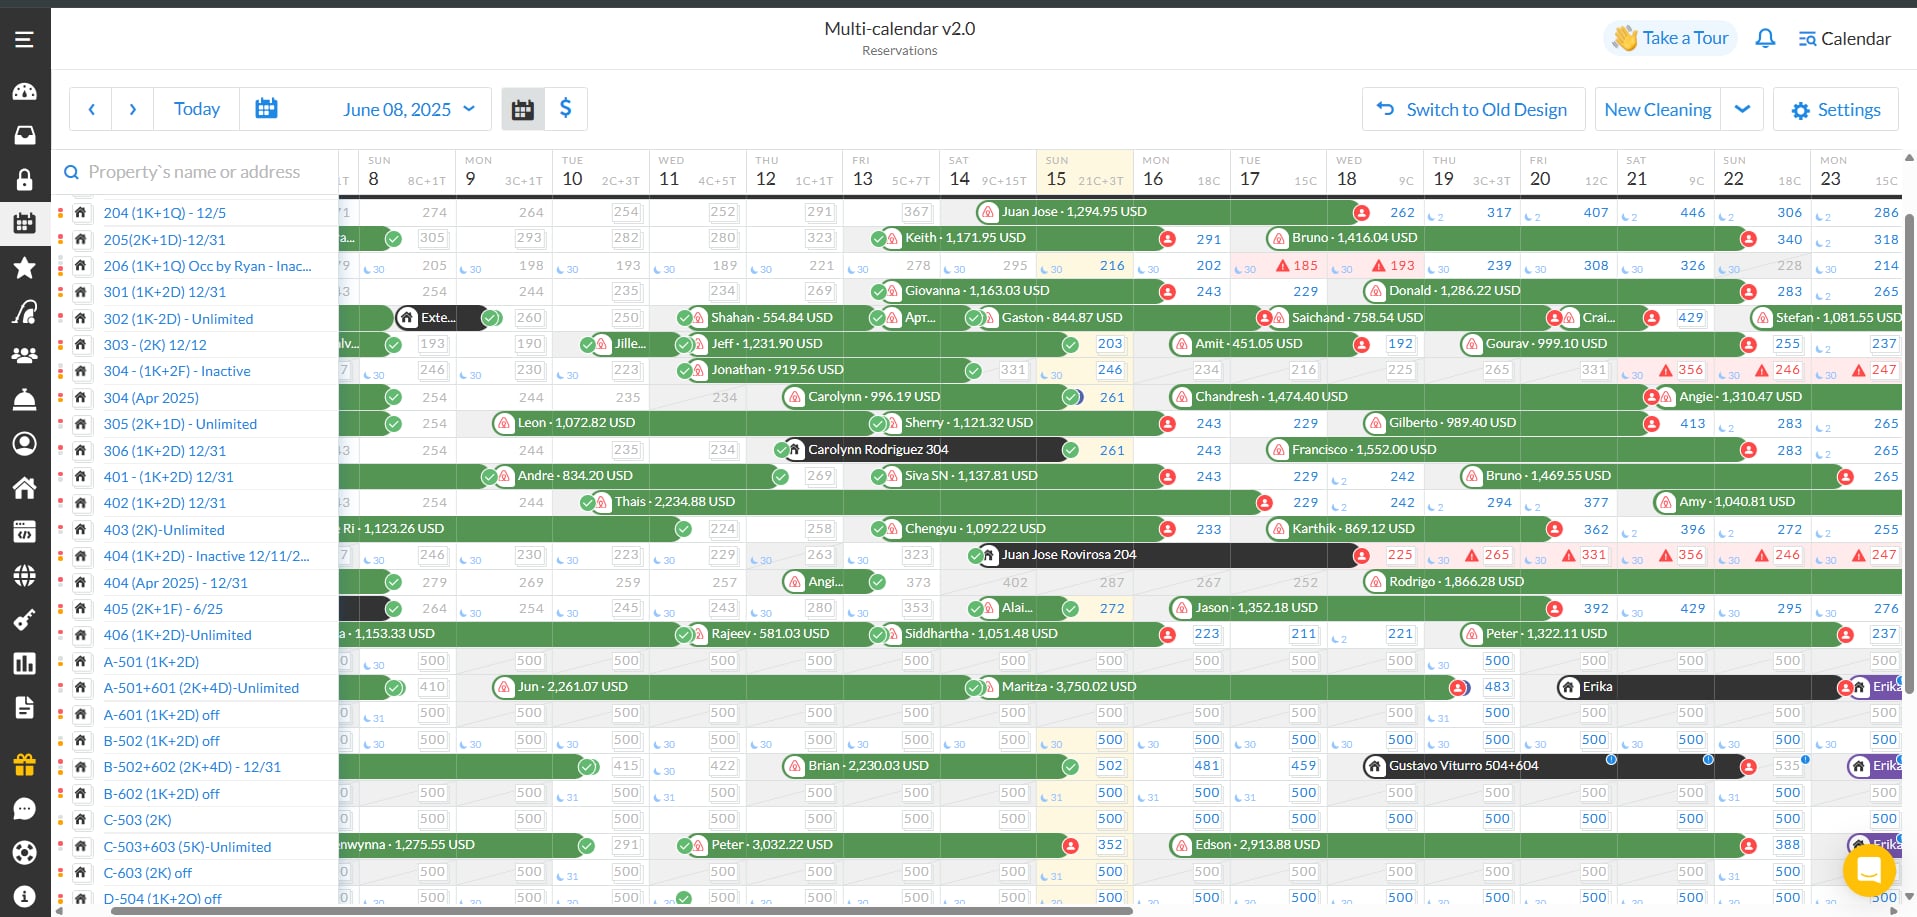
Task: Click the padlock icon in sidebar
Action: [x=24, y=180]
